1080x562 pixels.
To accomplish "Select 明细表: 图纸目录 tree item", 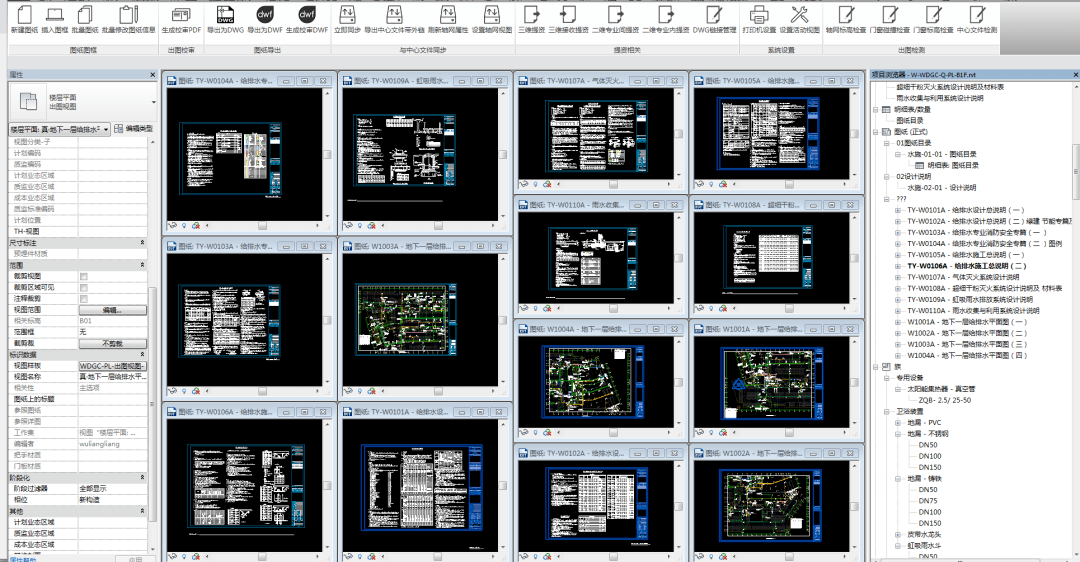I will pyautogui.click(x=953, y=165).
